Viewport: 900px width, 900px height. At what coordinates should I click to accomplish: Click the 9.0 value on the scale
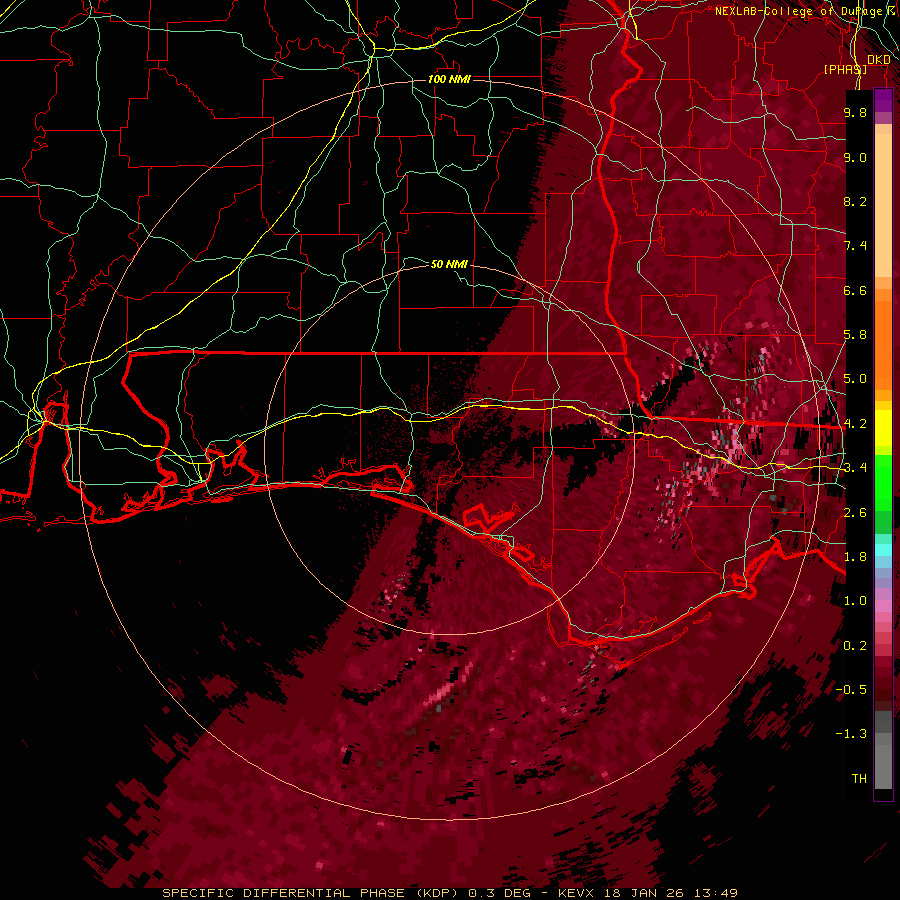[x=855, y=157]
